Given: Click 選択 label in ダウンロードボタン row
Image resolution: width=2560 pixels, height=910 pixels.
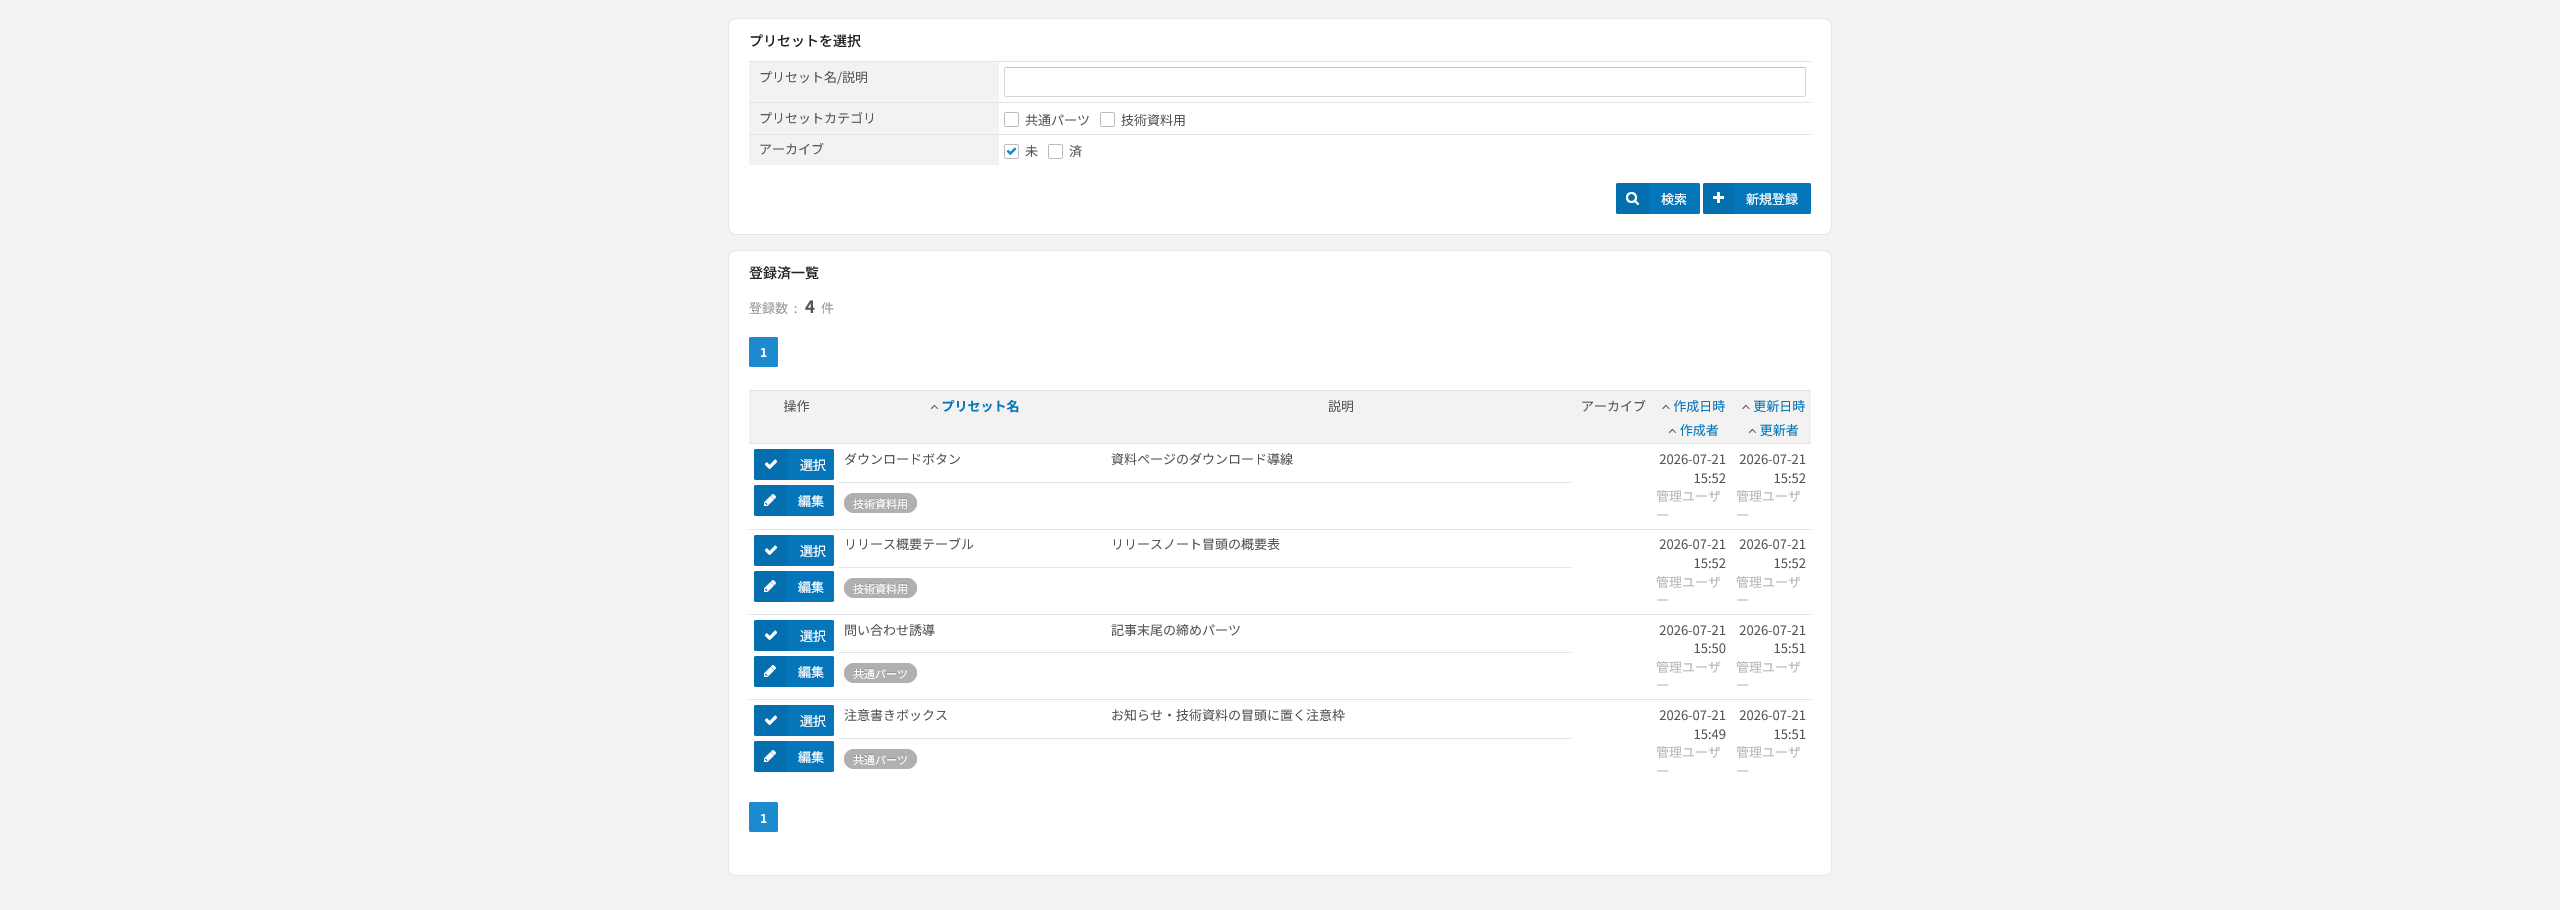Looking at the screenshot, I should (812, 465).
